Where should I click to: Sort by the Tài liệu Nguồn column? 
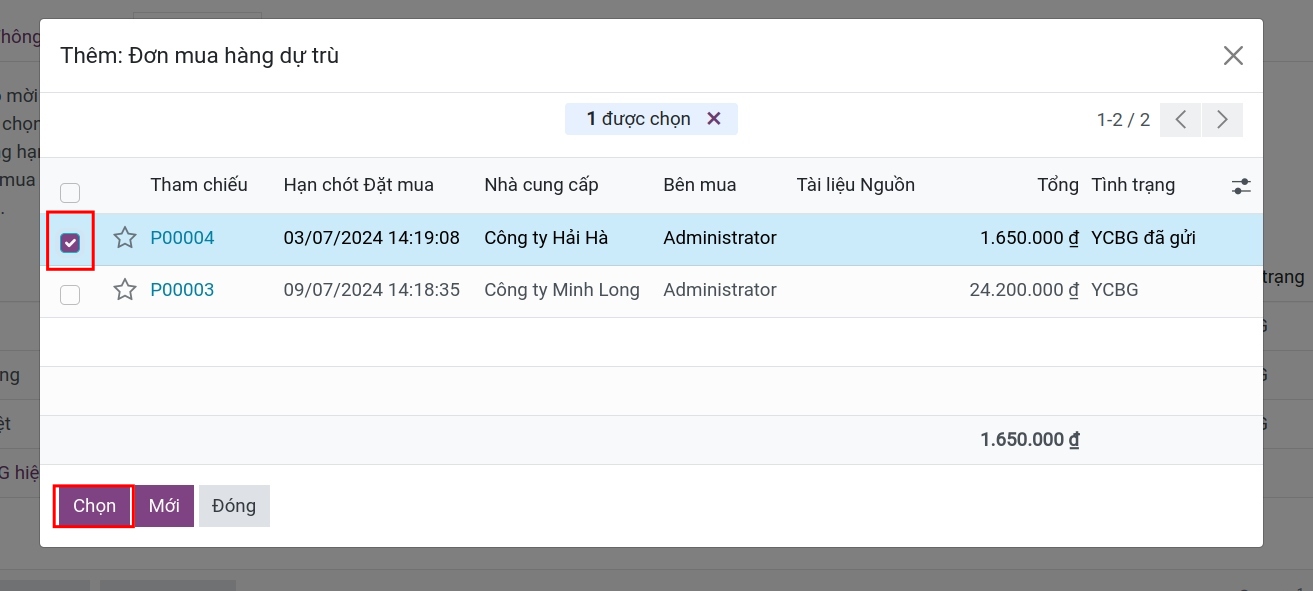pyautogui.click(x=856, y=185)
